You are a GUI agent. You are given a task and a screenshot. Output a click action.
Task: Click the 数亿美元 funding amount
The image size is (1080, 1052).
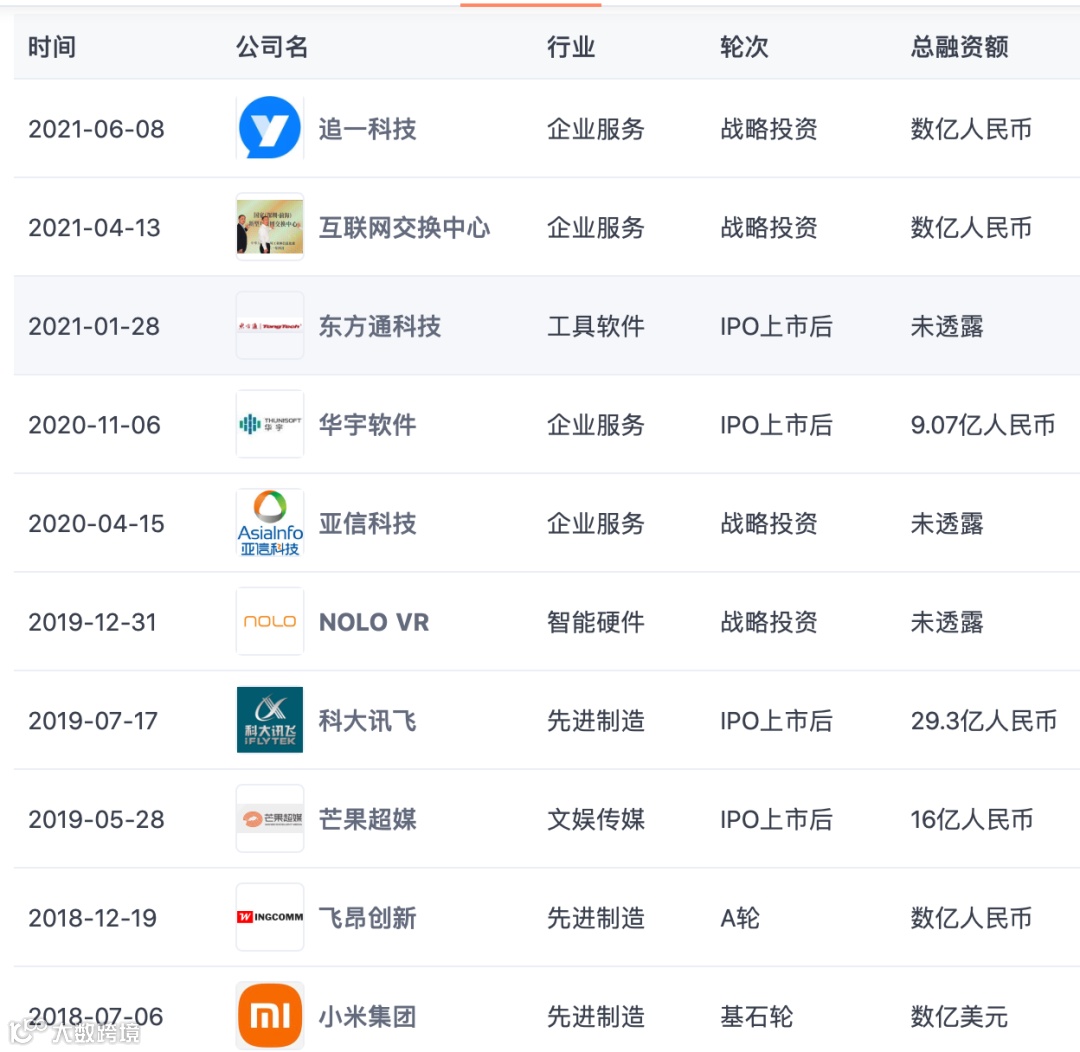[959, 1016]
